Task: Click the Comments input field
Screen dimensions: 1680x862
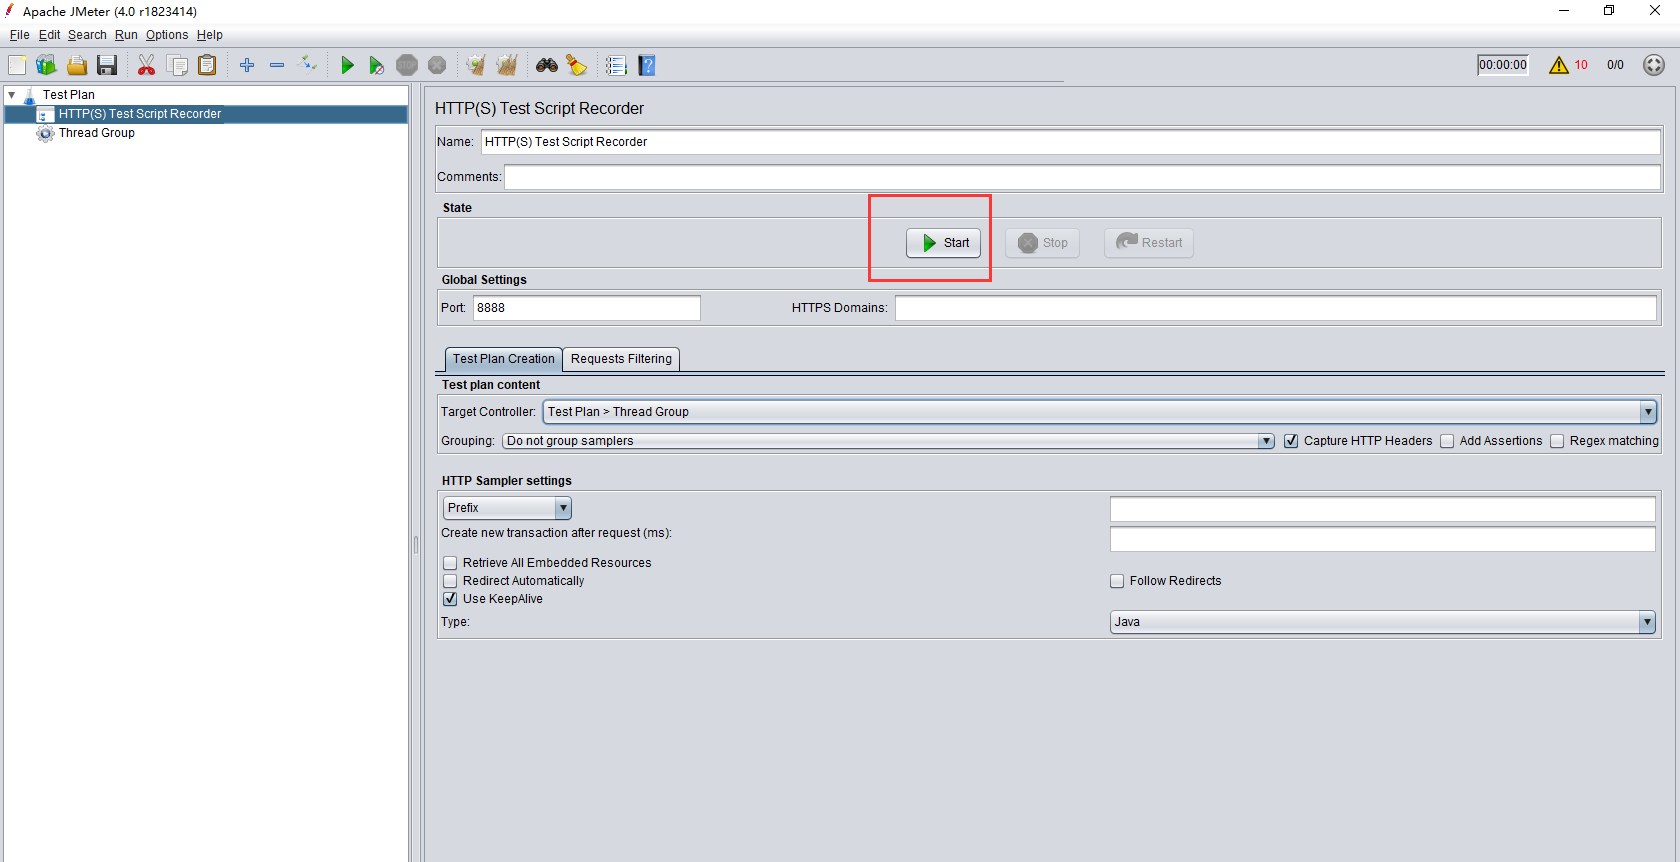Action: coord(1082,177)
